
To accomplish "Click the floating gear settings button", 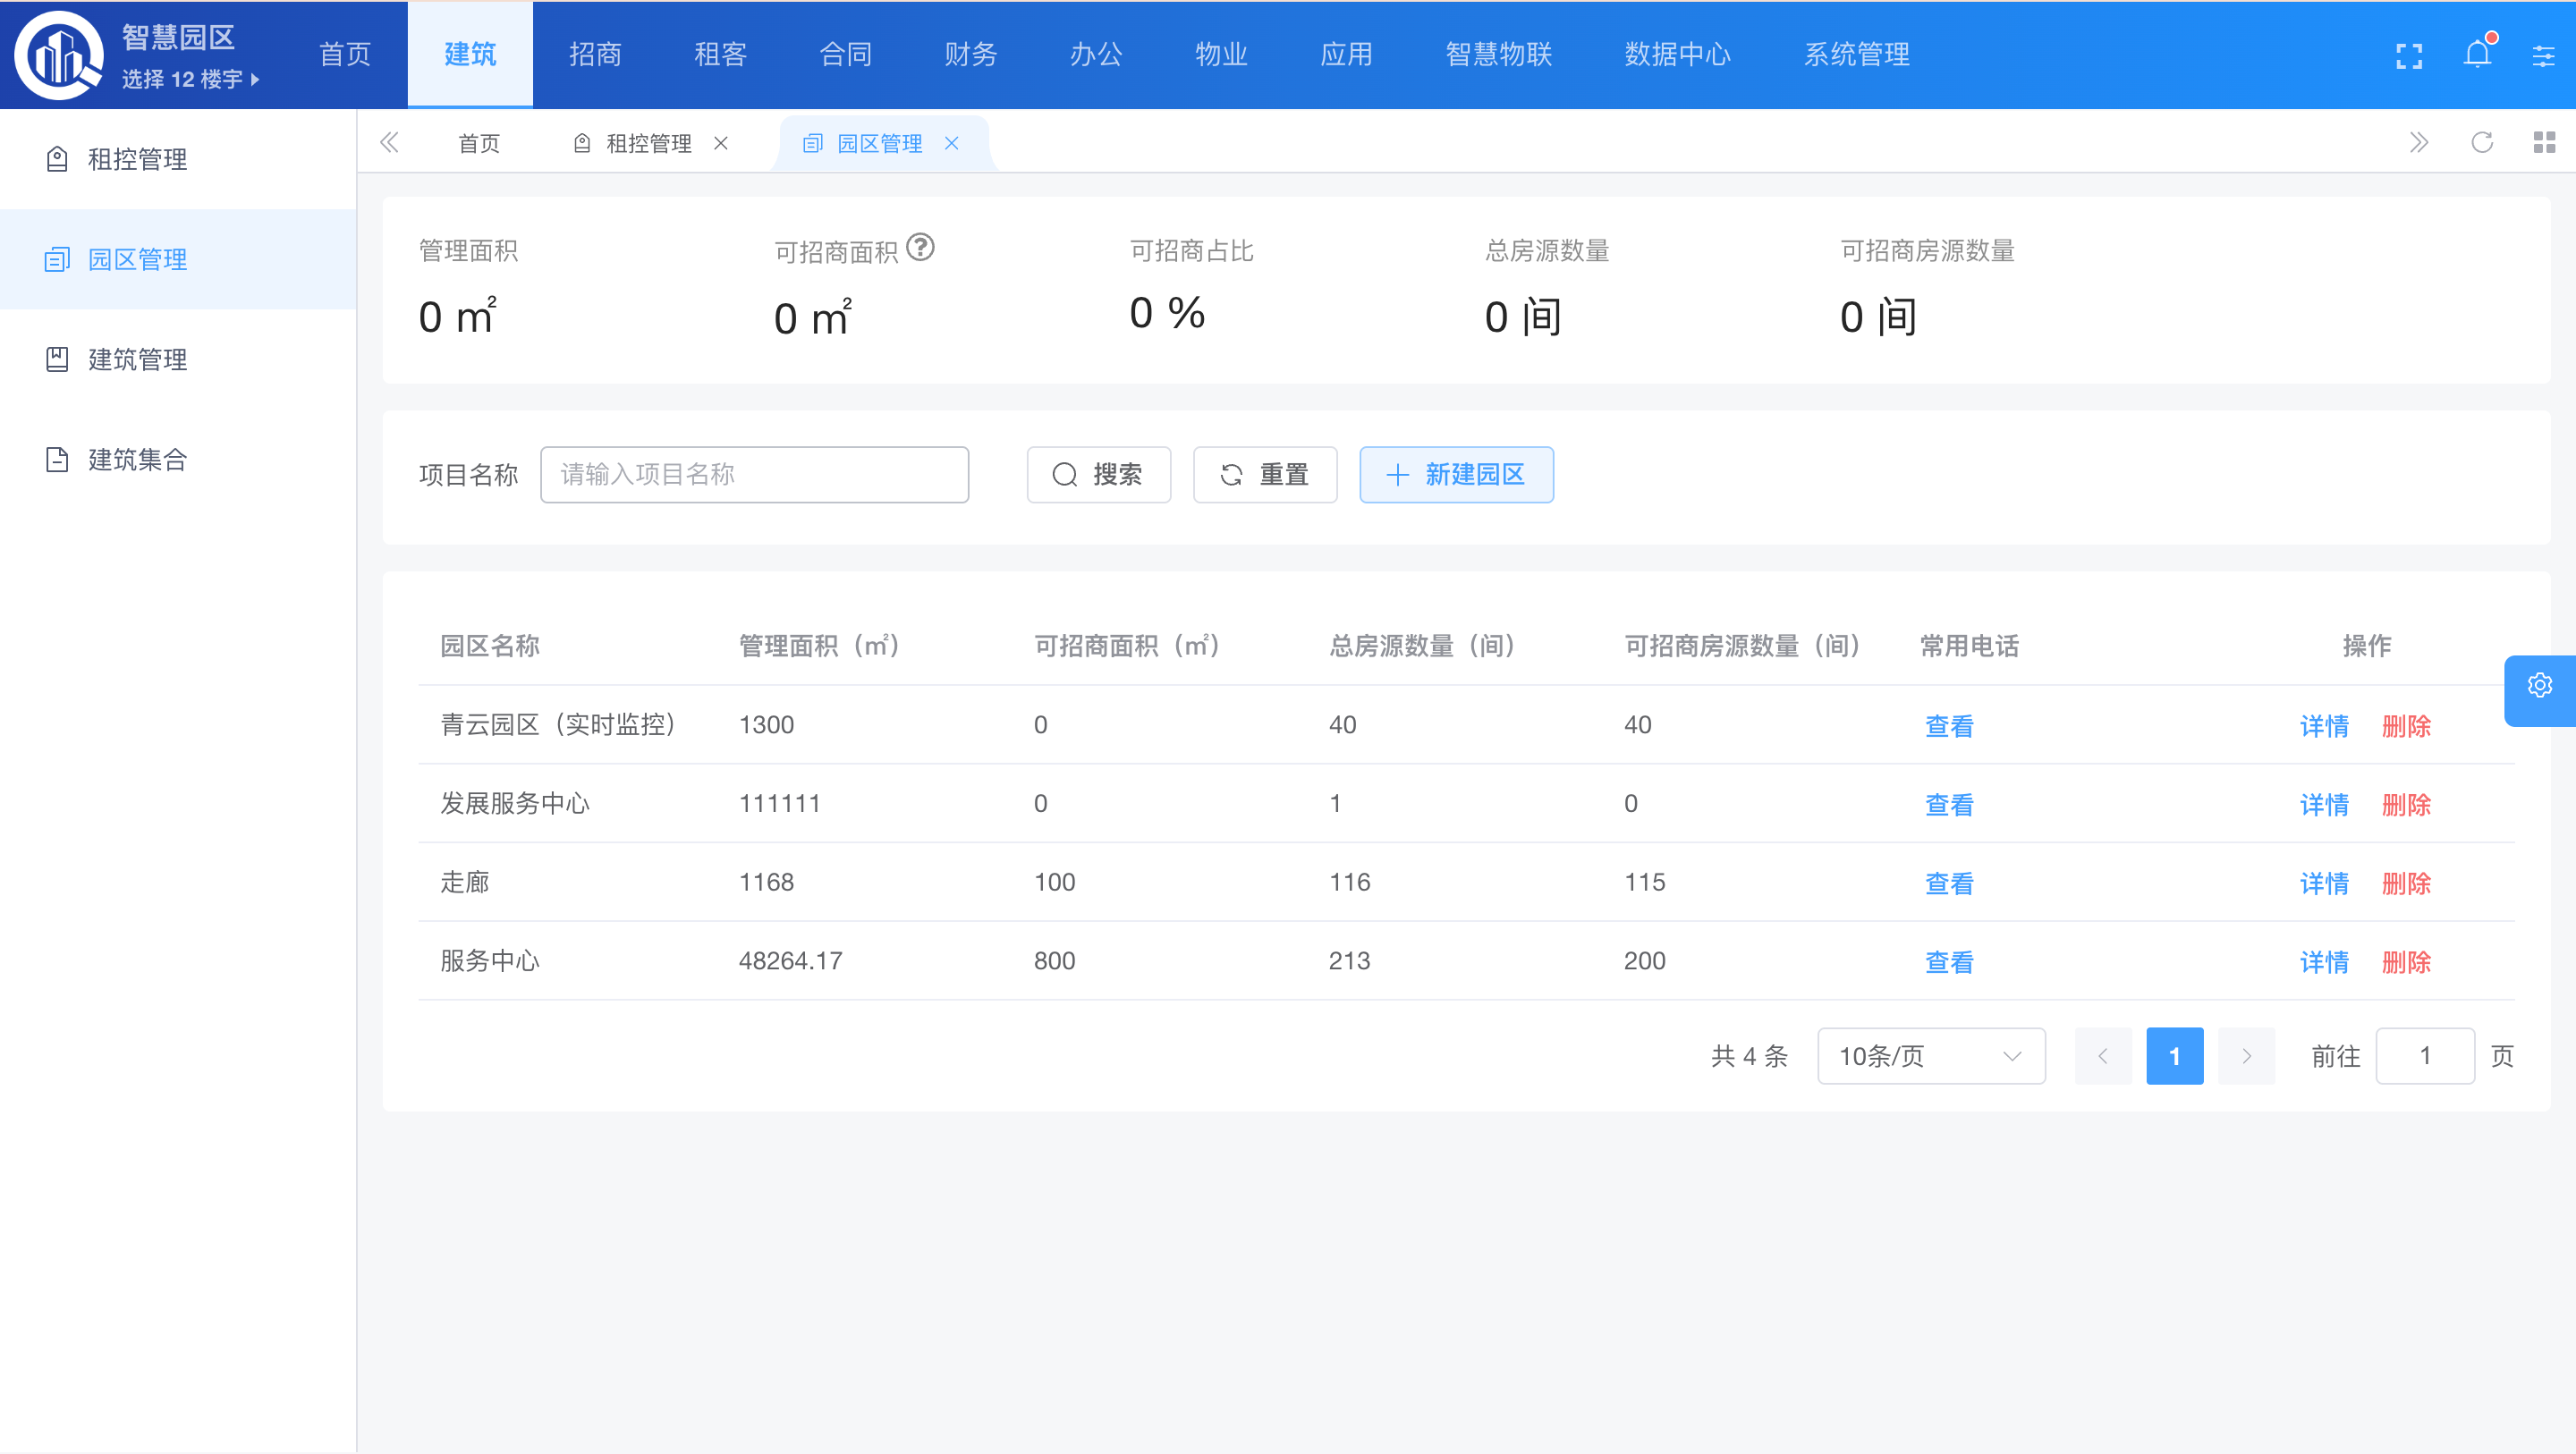I will pos(2539,686).
